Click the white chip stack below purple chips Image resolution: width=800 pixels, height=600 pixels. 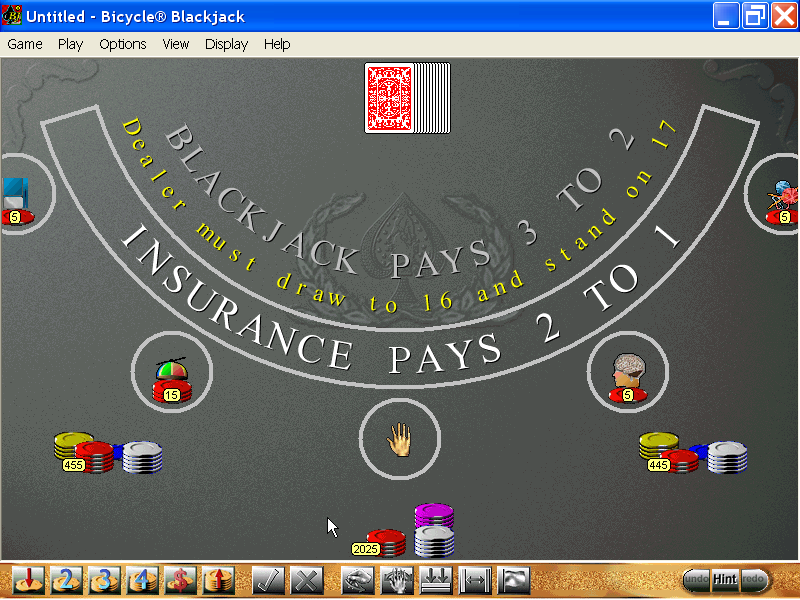tap(434, 542)
